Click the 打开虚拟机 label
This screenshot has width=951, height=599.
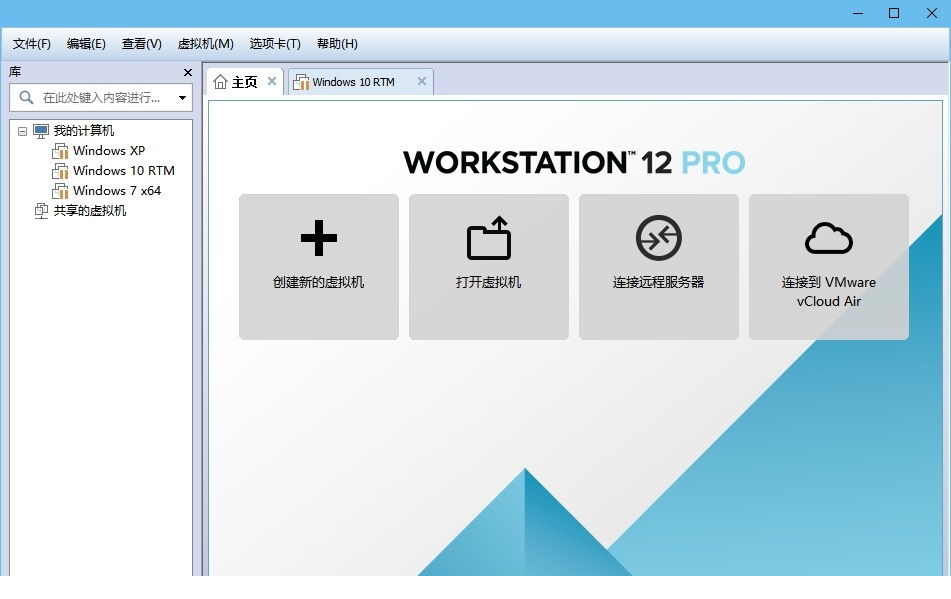coord(488,282)
